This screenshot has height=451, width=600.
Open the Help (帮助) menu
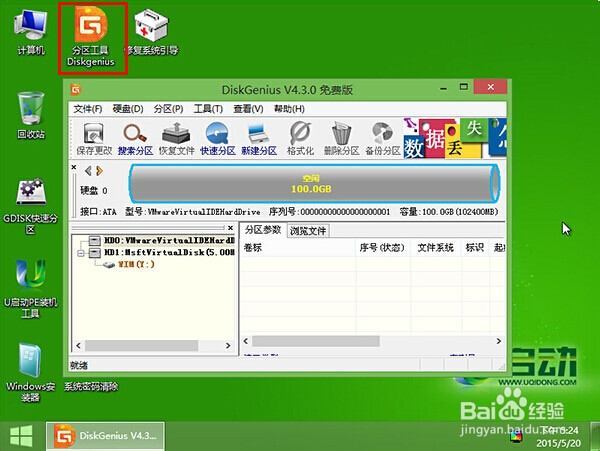289,109
